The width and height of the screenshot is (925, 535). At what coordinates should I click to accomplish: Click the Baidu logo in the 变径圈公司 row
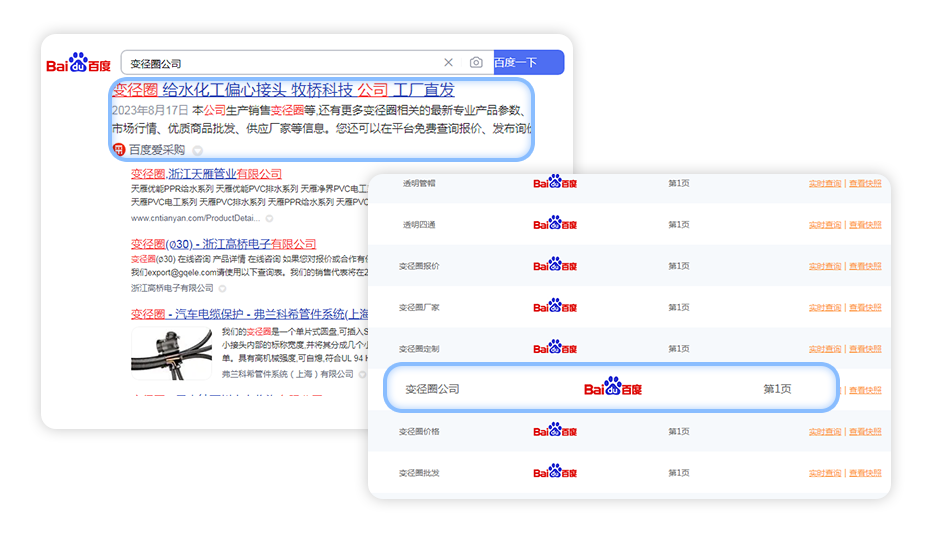(x=612, y=387)
